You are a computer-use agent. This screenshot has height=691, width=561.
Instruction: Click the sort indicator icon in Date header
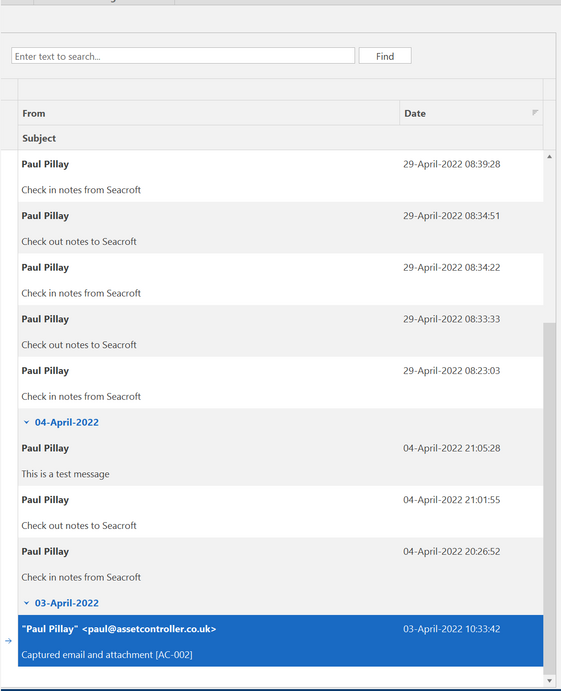pos(535,113)
